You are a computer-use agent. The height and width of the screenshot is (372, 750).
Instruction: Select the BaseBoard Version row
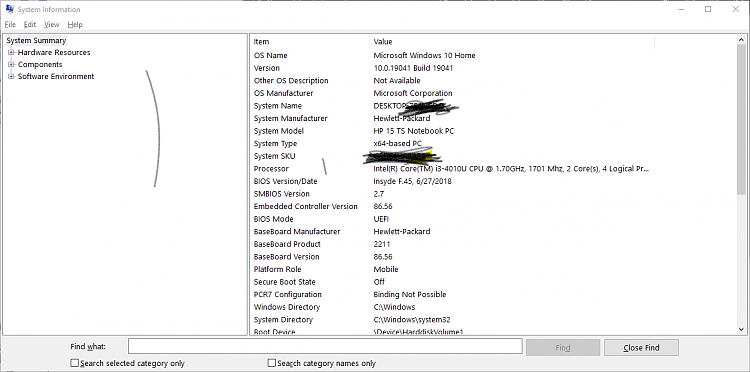tap(452, 257)
